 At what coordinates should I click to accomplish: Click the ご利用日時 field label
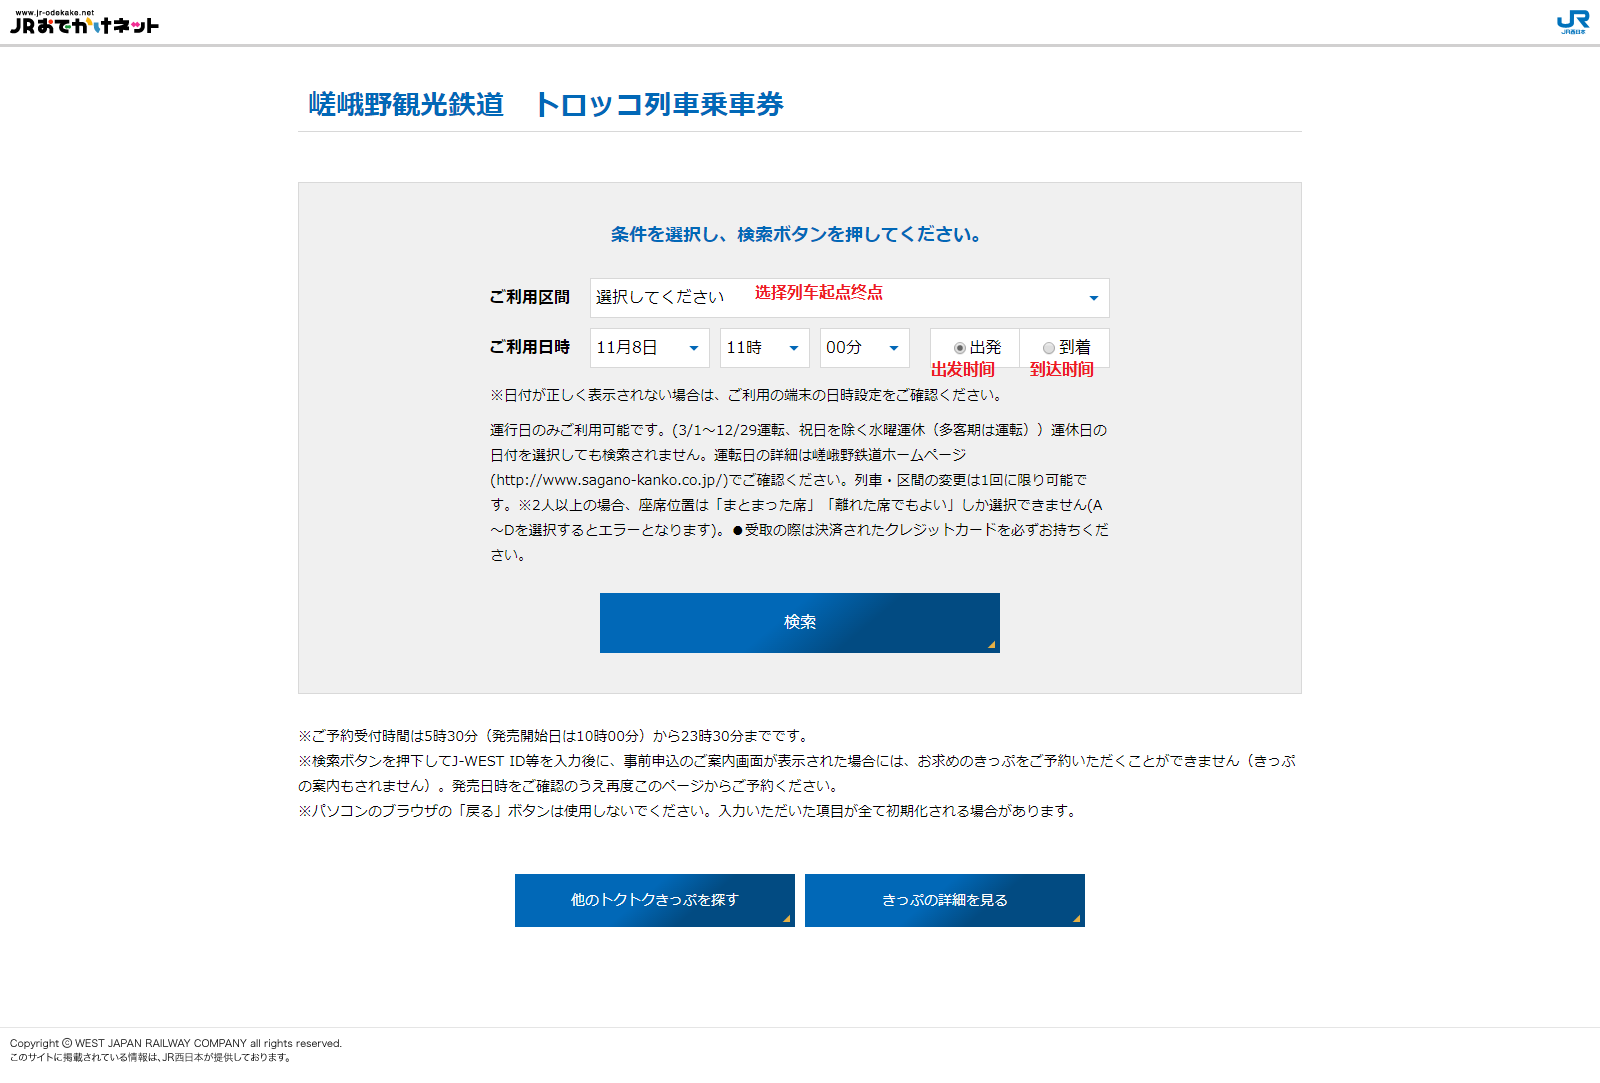(529, 347)
